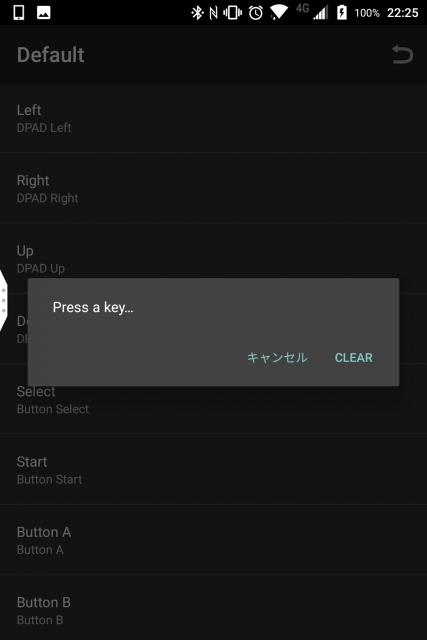Click the CLEAR button in dialog

354,358
